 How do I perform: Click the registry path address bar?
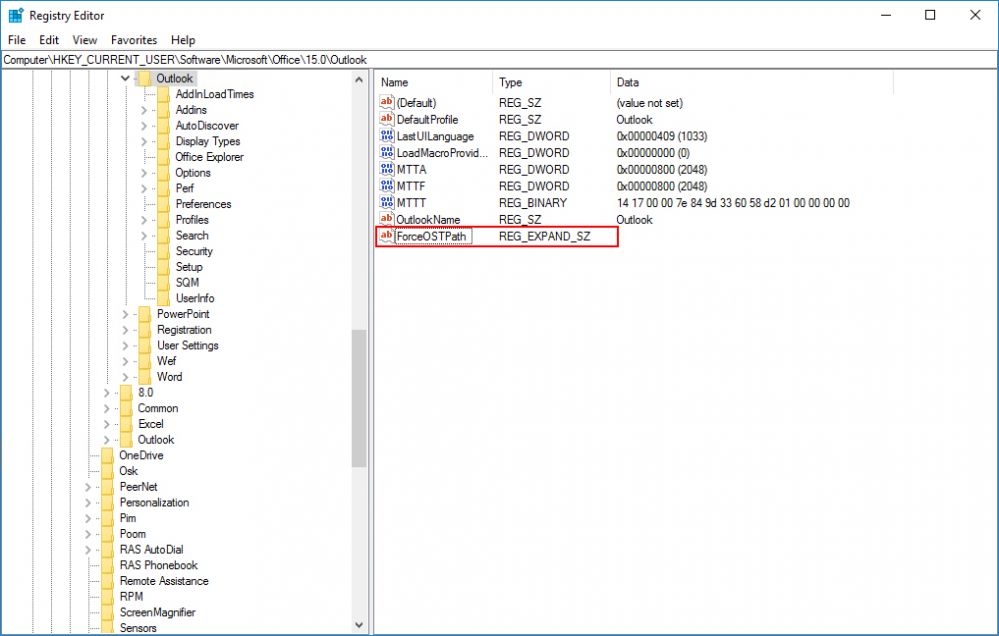pyautogui.click(x=499, y=60)
